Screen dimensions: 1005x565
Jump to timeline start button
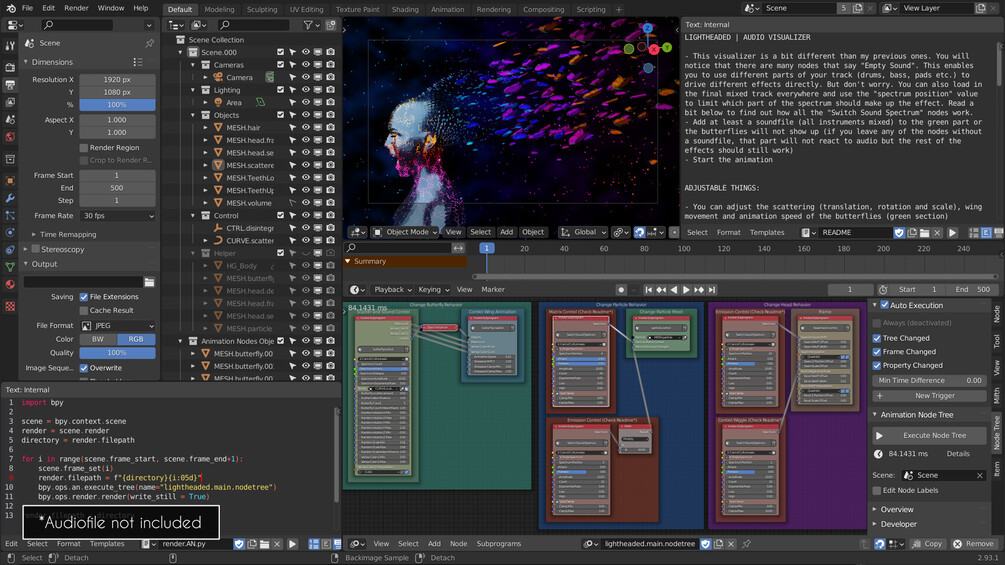pyautogui.click(x=649, y=290)
